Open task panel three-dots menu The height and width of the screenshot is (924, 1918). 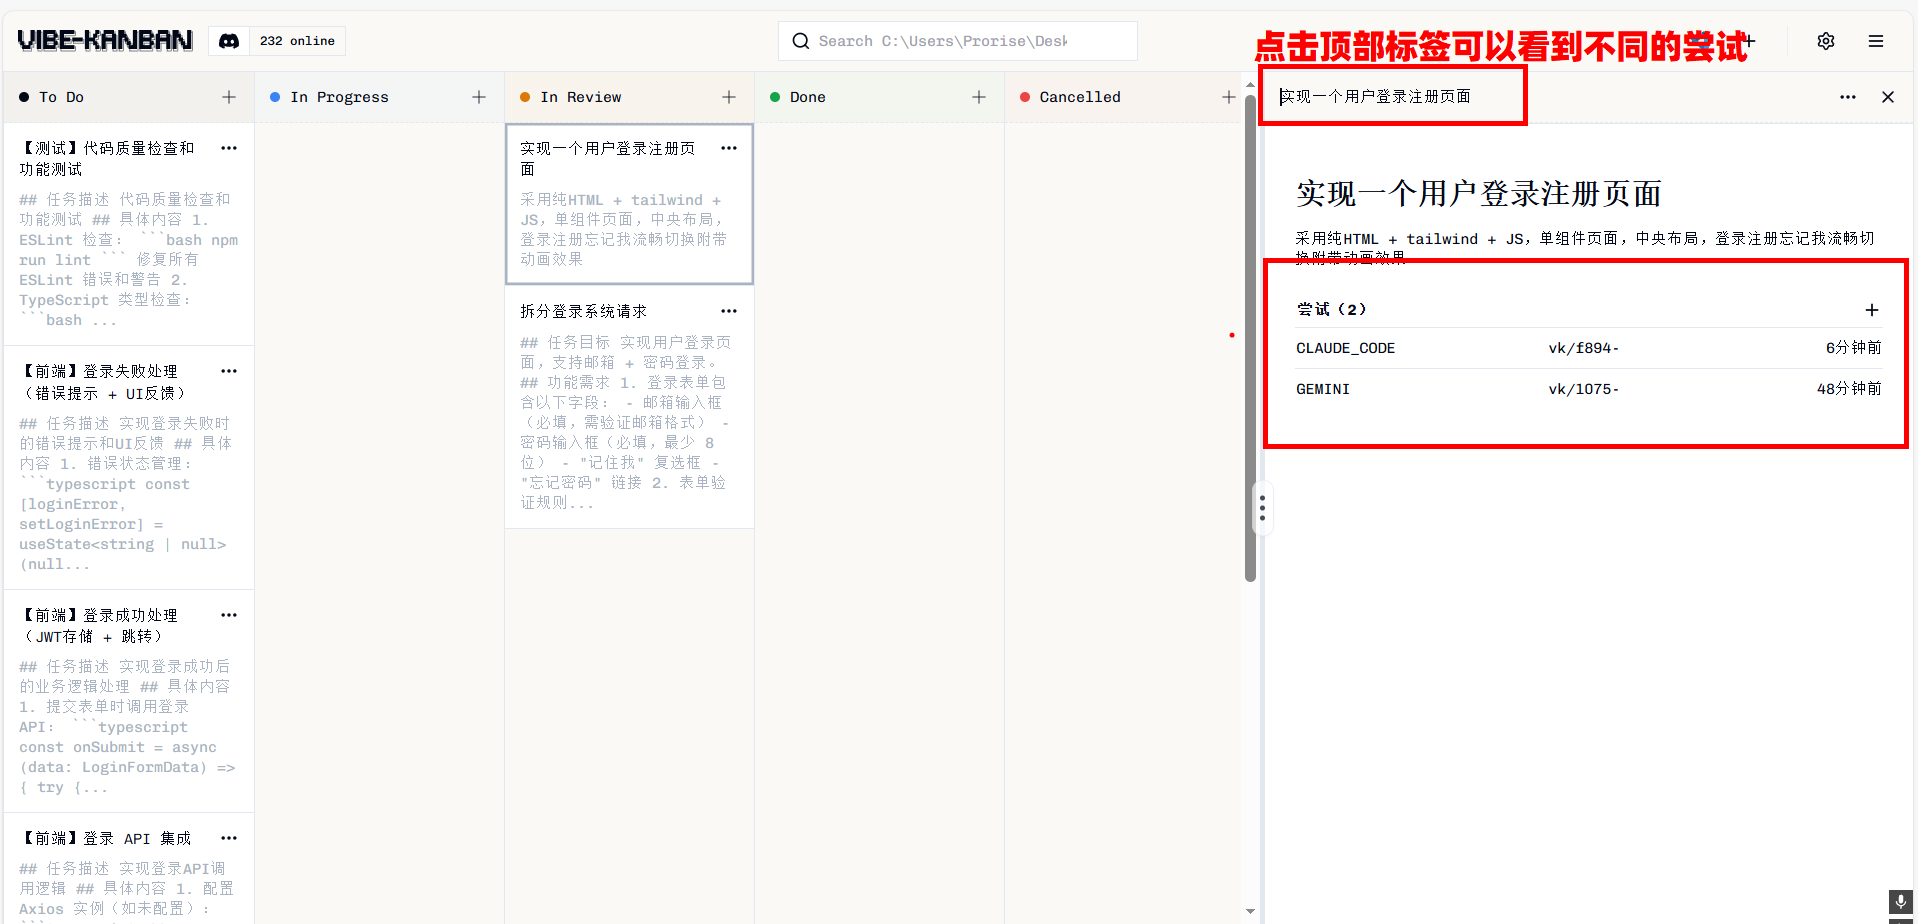click(x=1847, y=97)
